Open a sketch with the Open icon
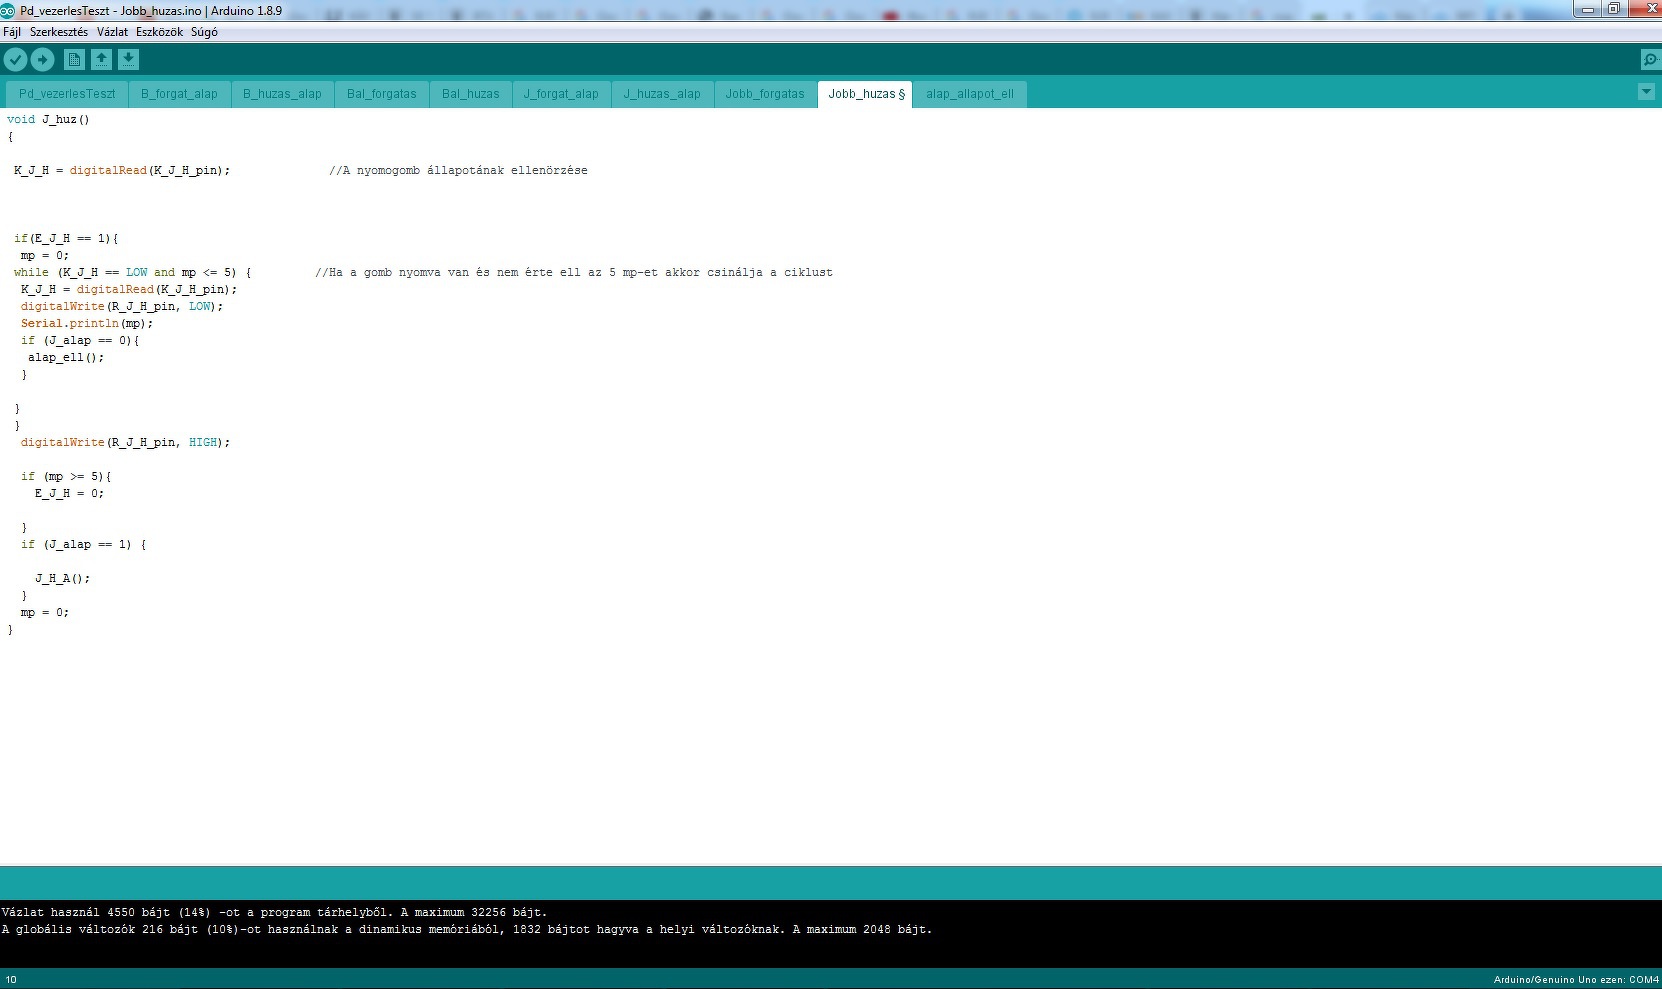The height and width of the screenshot is (989, 1662). click(101, 60)
